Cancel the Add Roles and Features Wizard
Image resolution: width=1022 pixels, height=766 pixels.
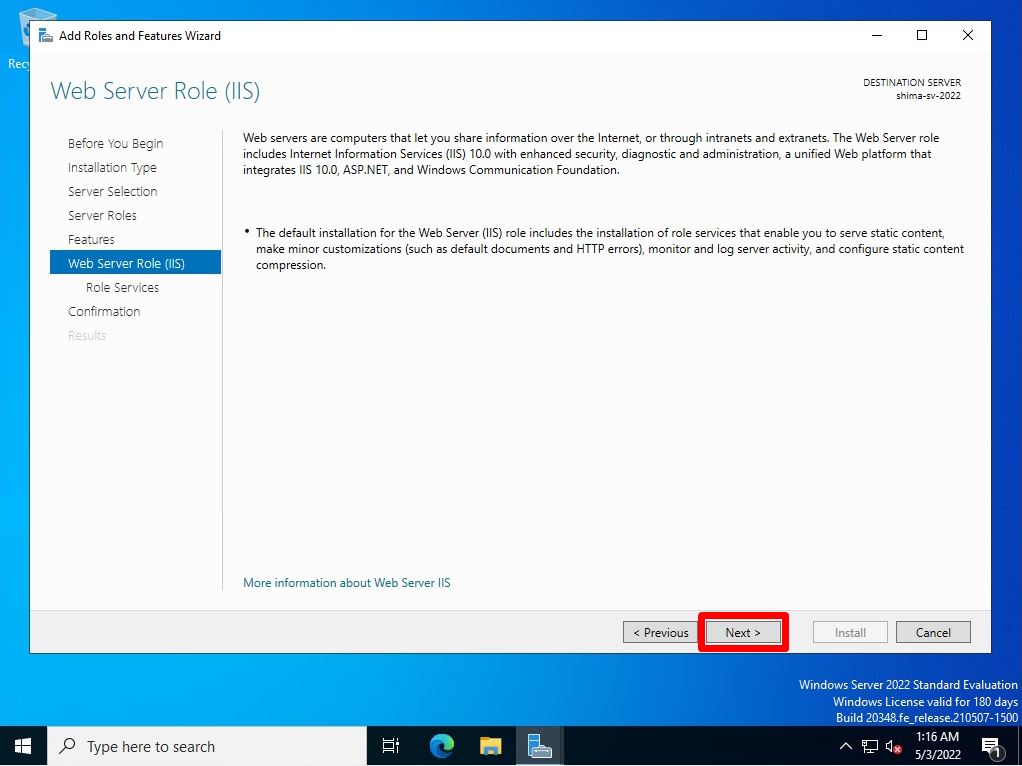(x=933, y=632)
